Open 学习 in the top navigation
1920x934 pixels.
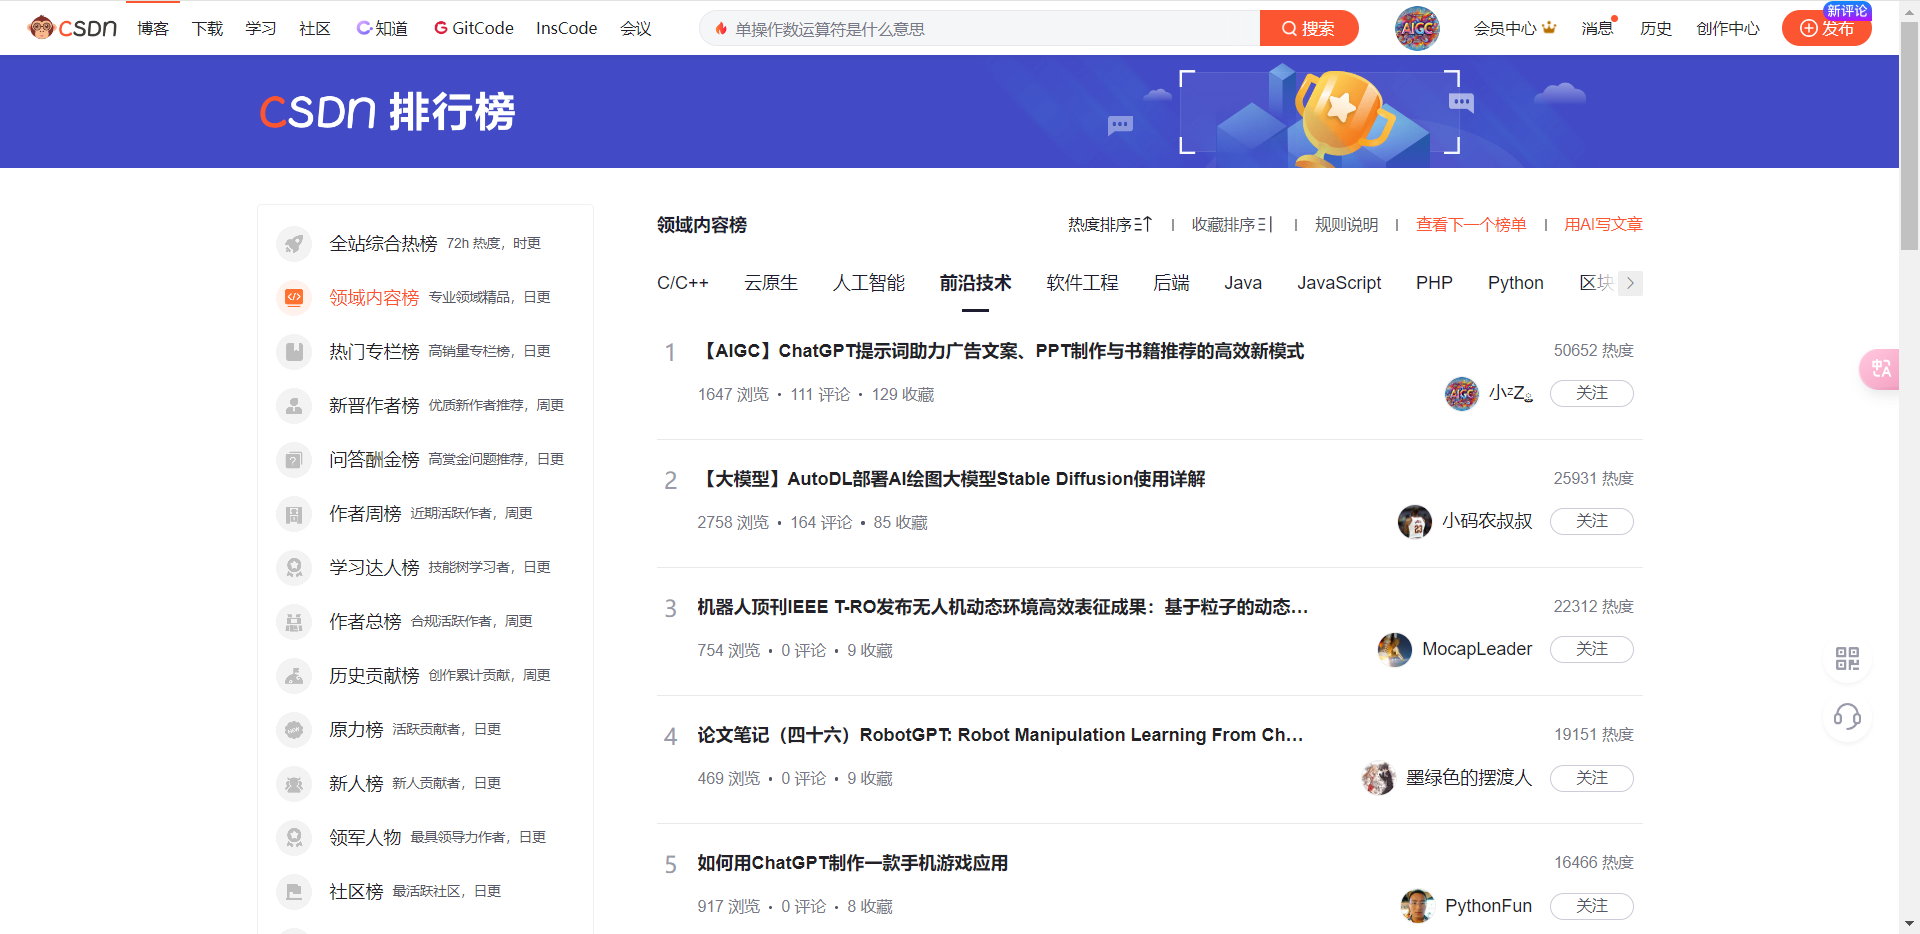click(x=261, y=28)
